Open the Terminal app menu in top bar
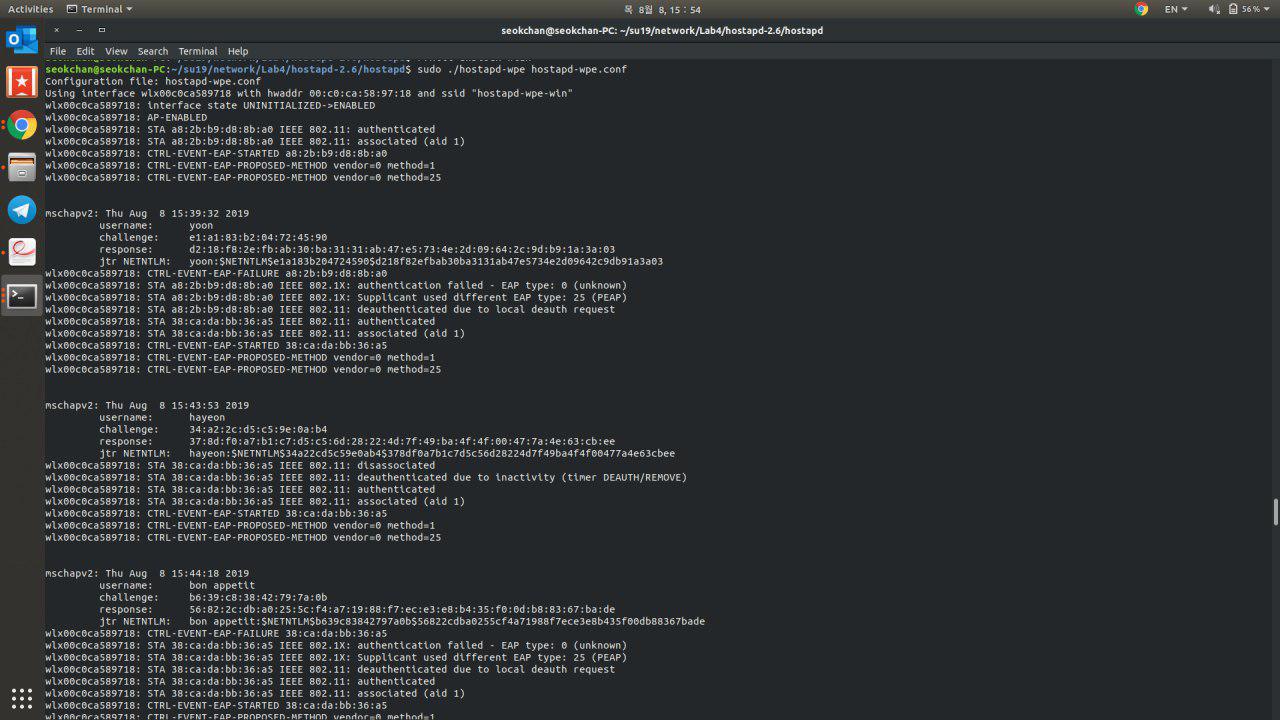The image size is (1280, 720). click(99, 9)
